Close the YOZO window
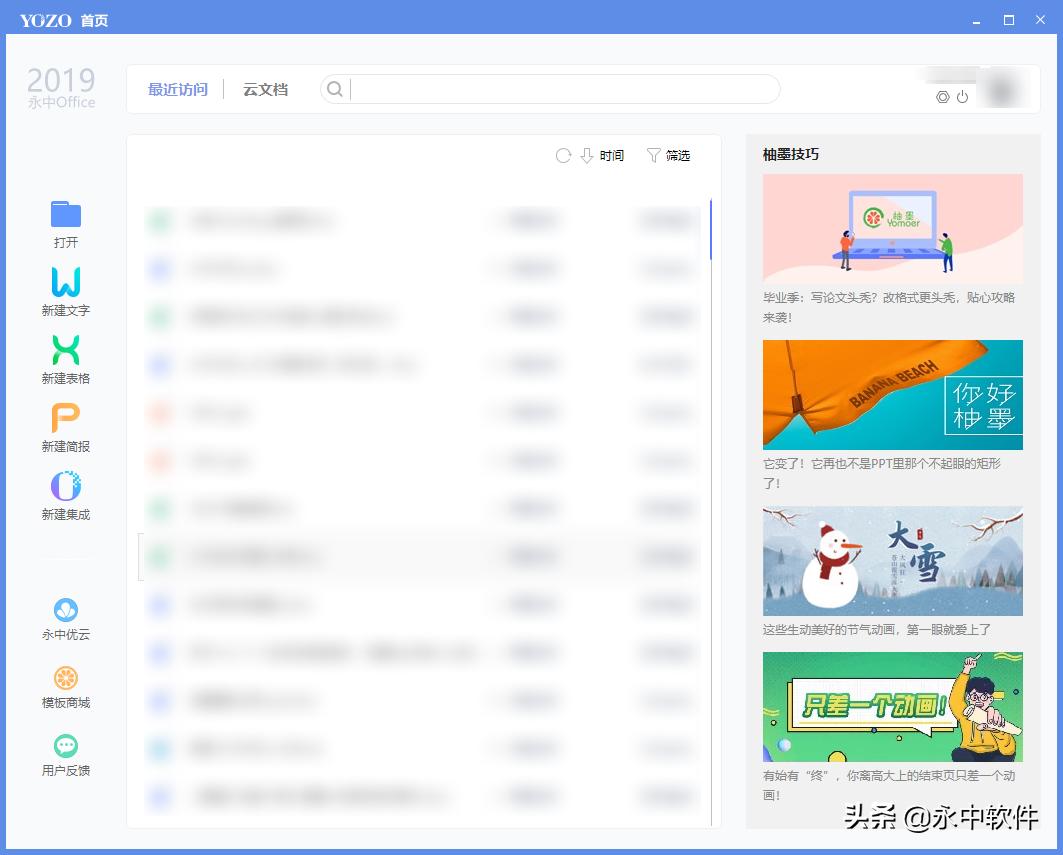Viewport: 1063px width, 855px height. 1040,20
